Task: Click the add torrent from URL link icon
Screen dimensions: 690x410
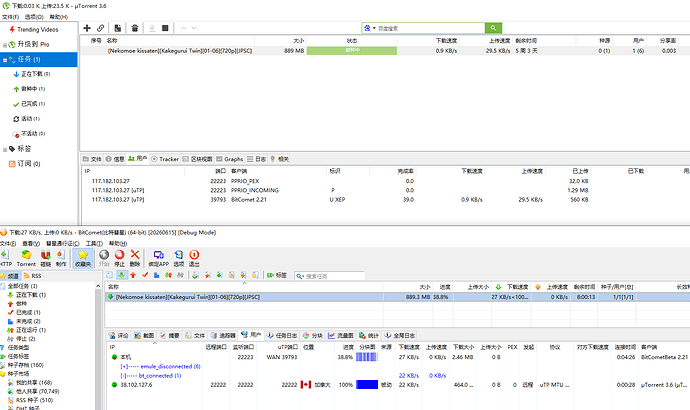Action: click(101, 28)
